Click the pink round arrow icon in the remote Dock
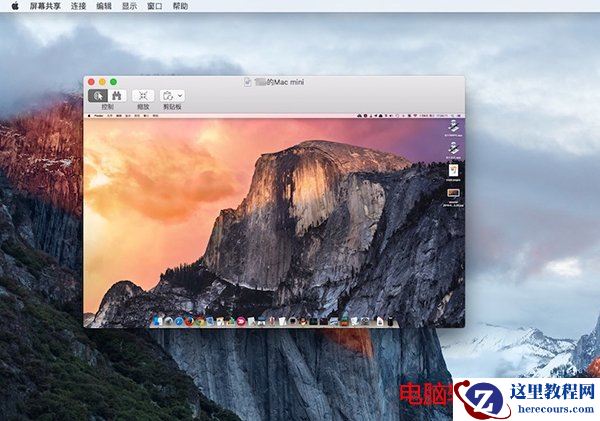 (241, 321)
